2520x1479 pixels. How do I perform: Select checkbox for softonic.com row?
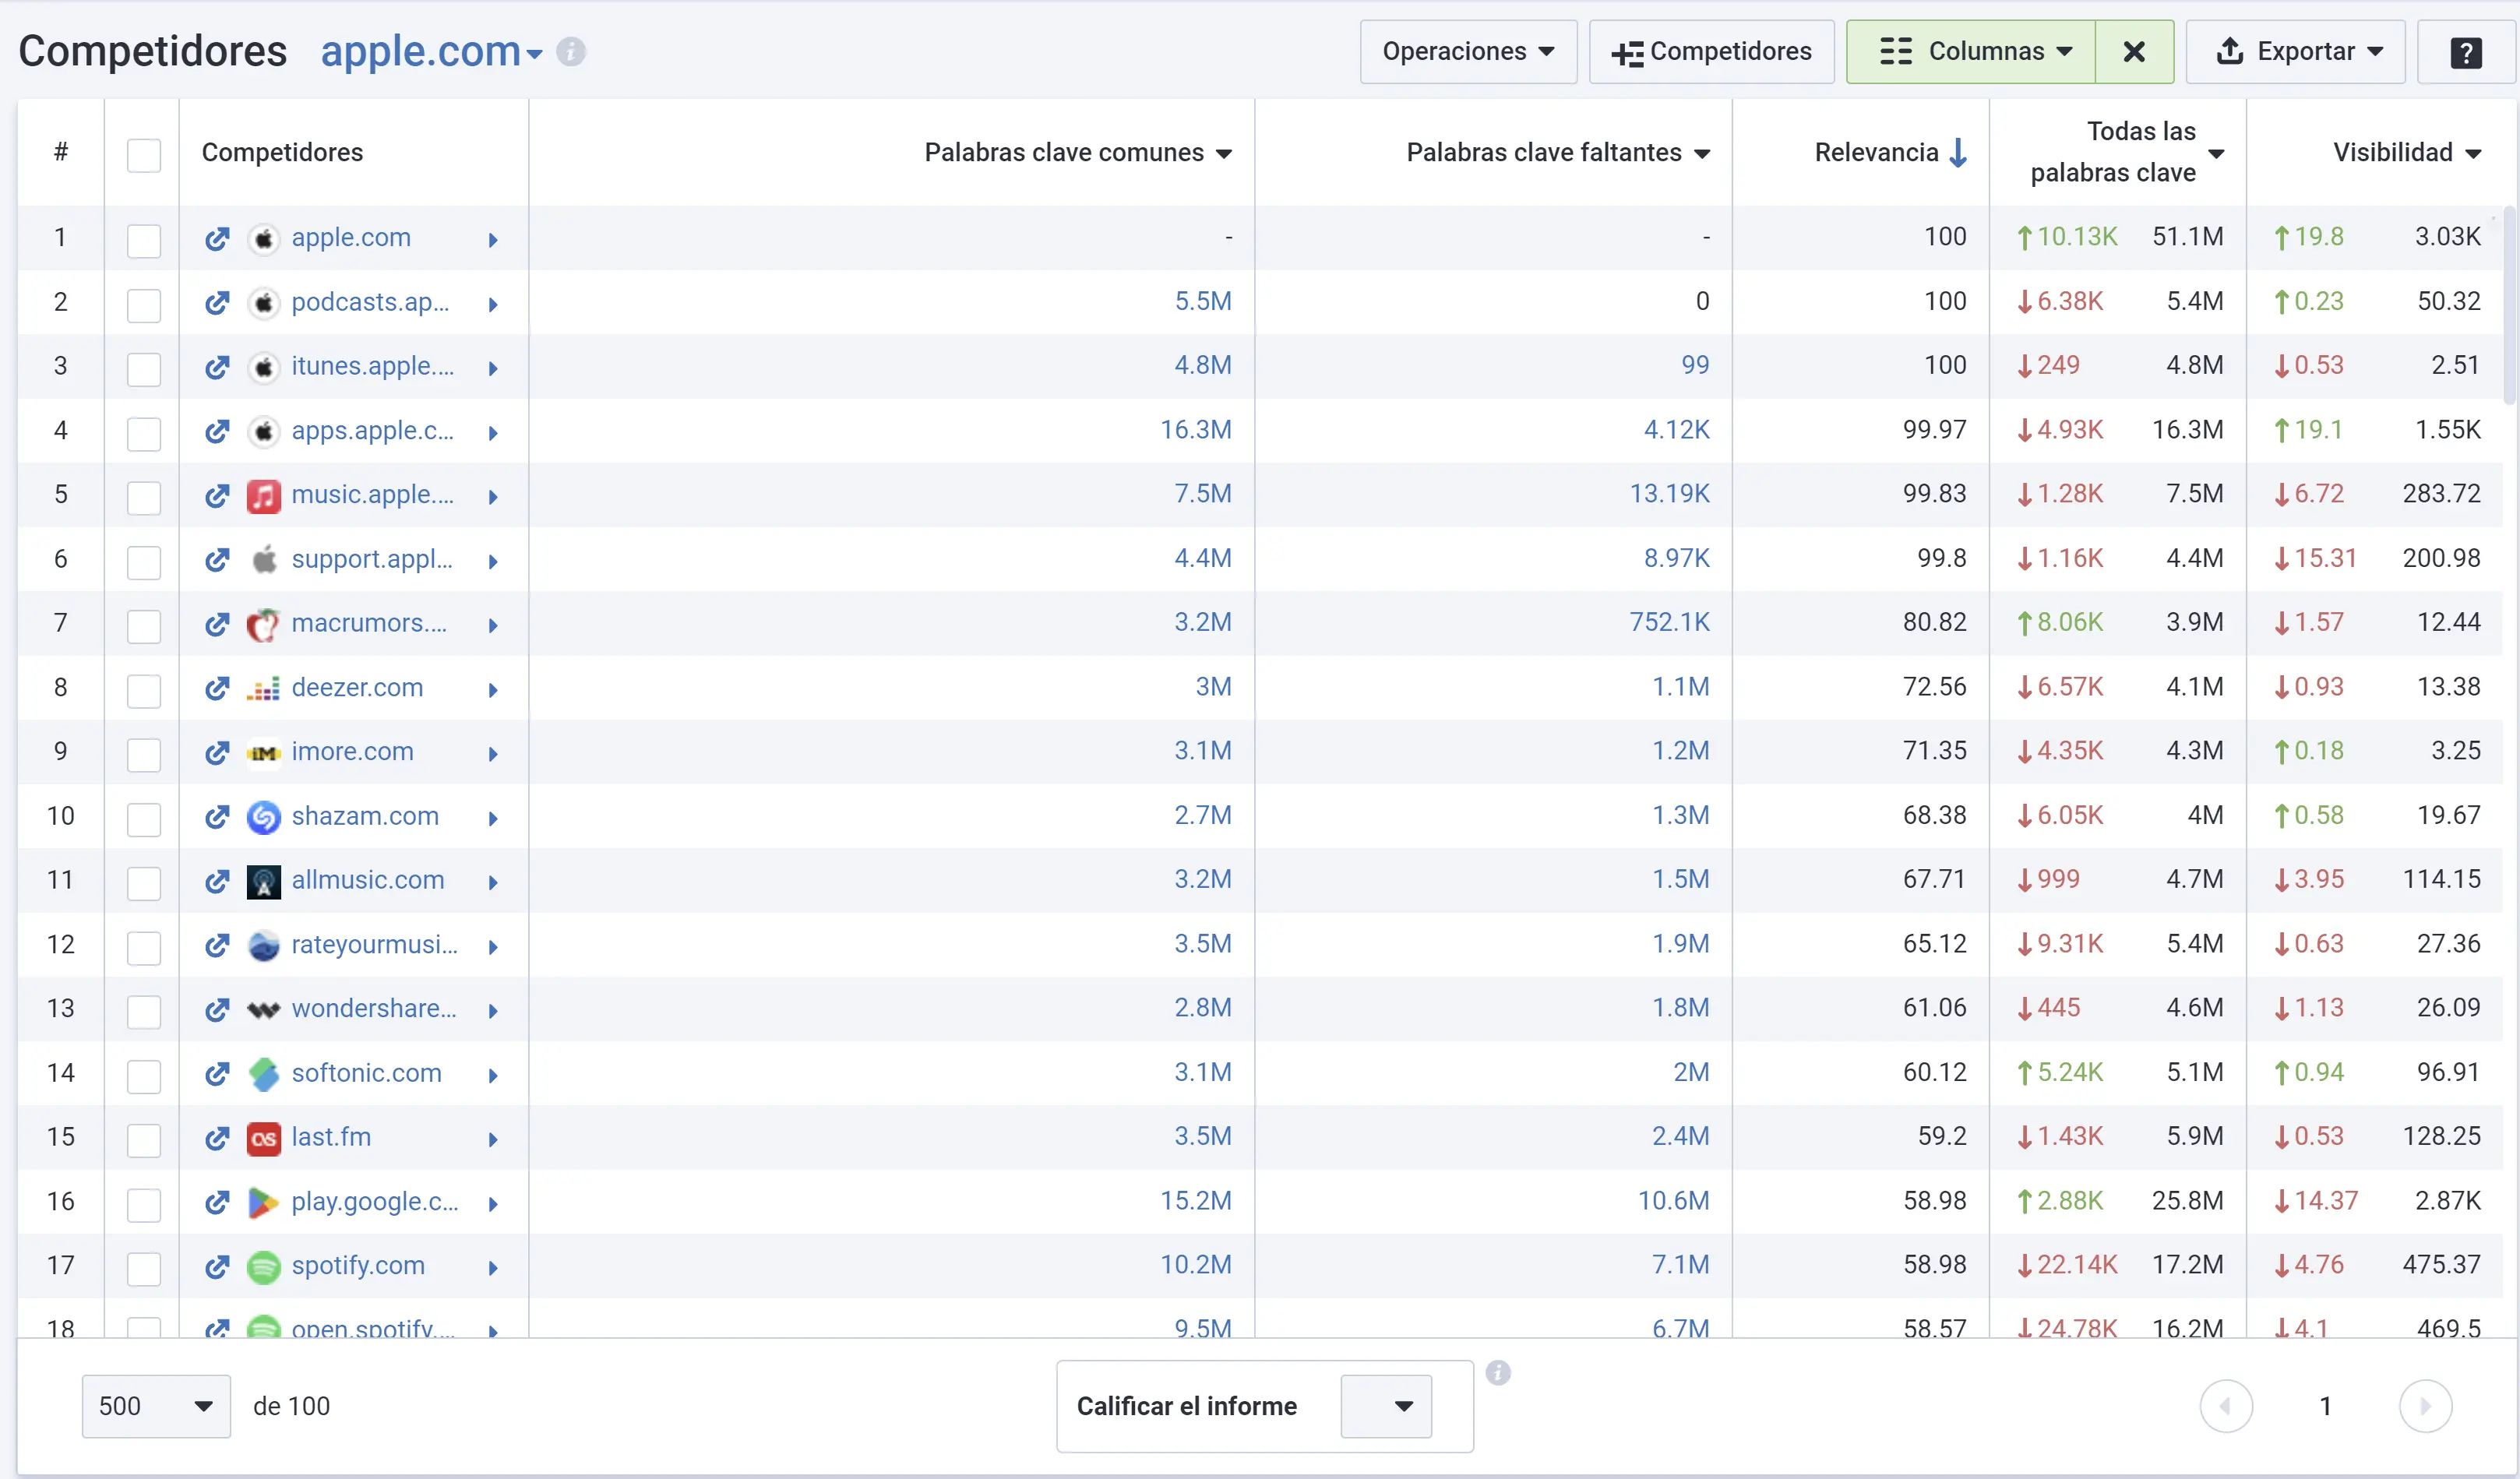coord(144,1075)
